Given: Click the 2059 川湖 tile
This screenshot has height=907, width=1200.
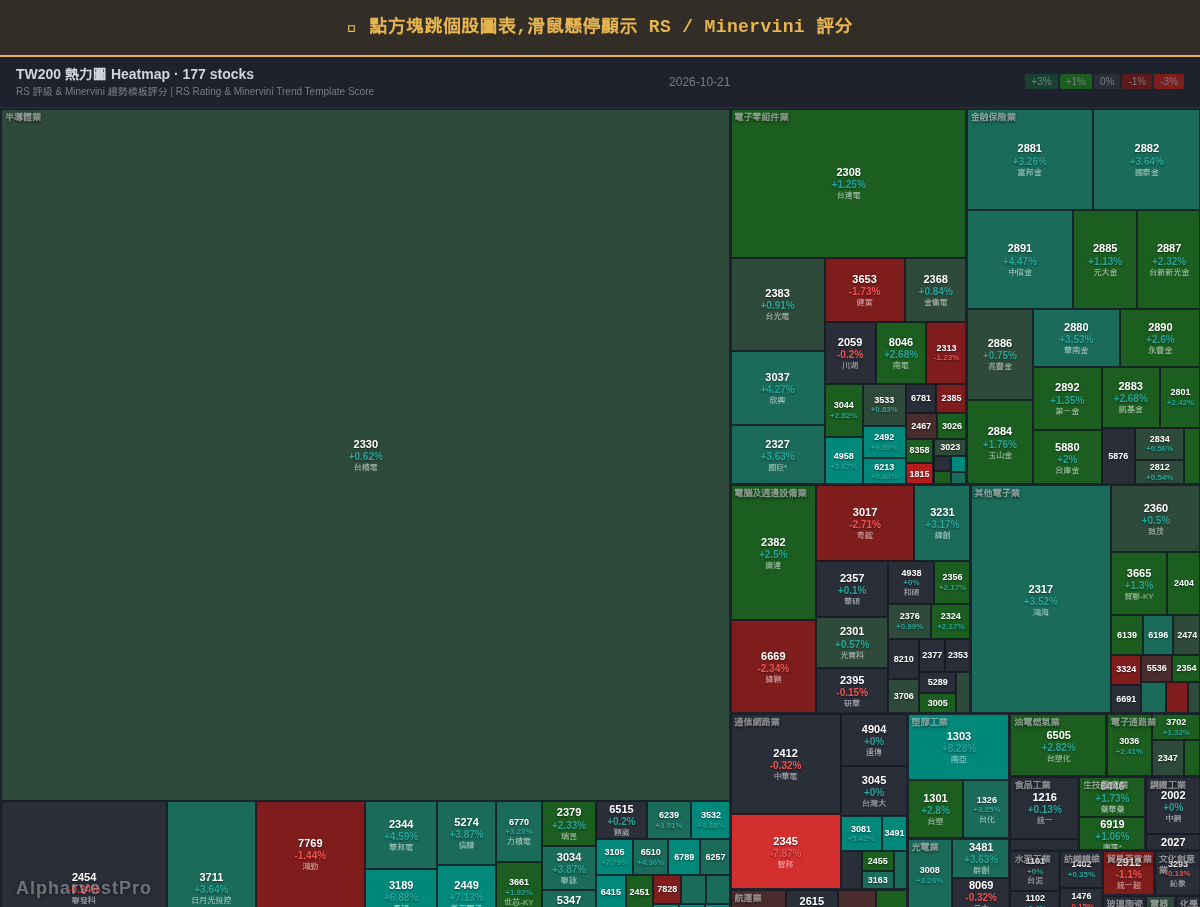Looking at the screenshot, I should coord(850,353).
